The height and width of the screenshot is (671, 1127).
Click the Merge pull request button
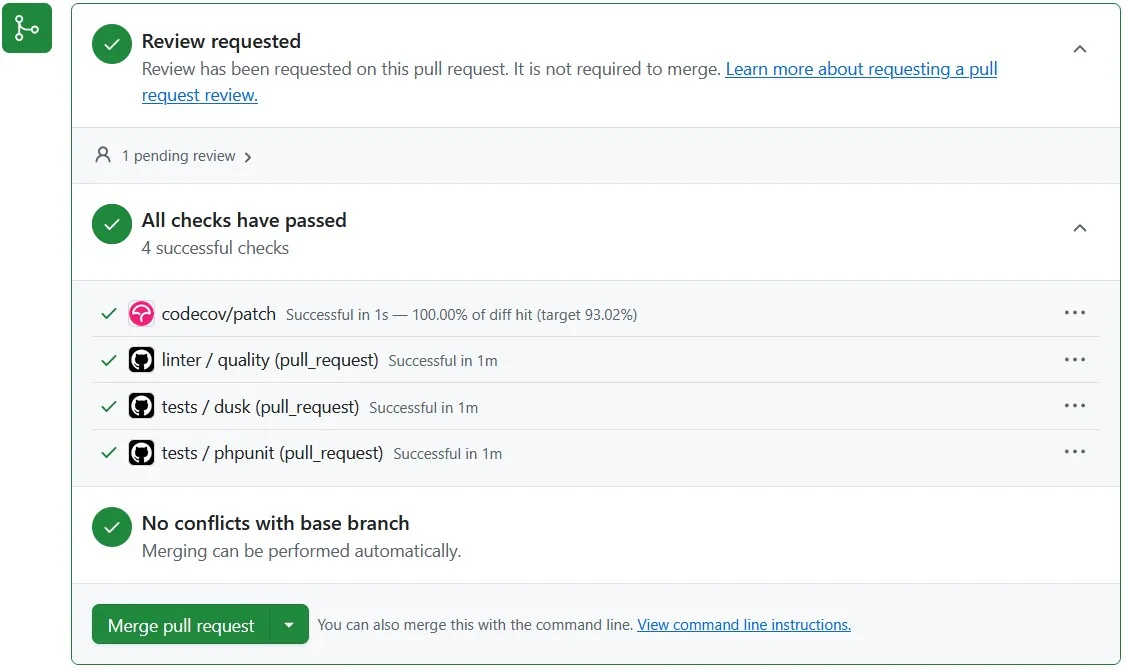tap(181, 625)
